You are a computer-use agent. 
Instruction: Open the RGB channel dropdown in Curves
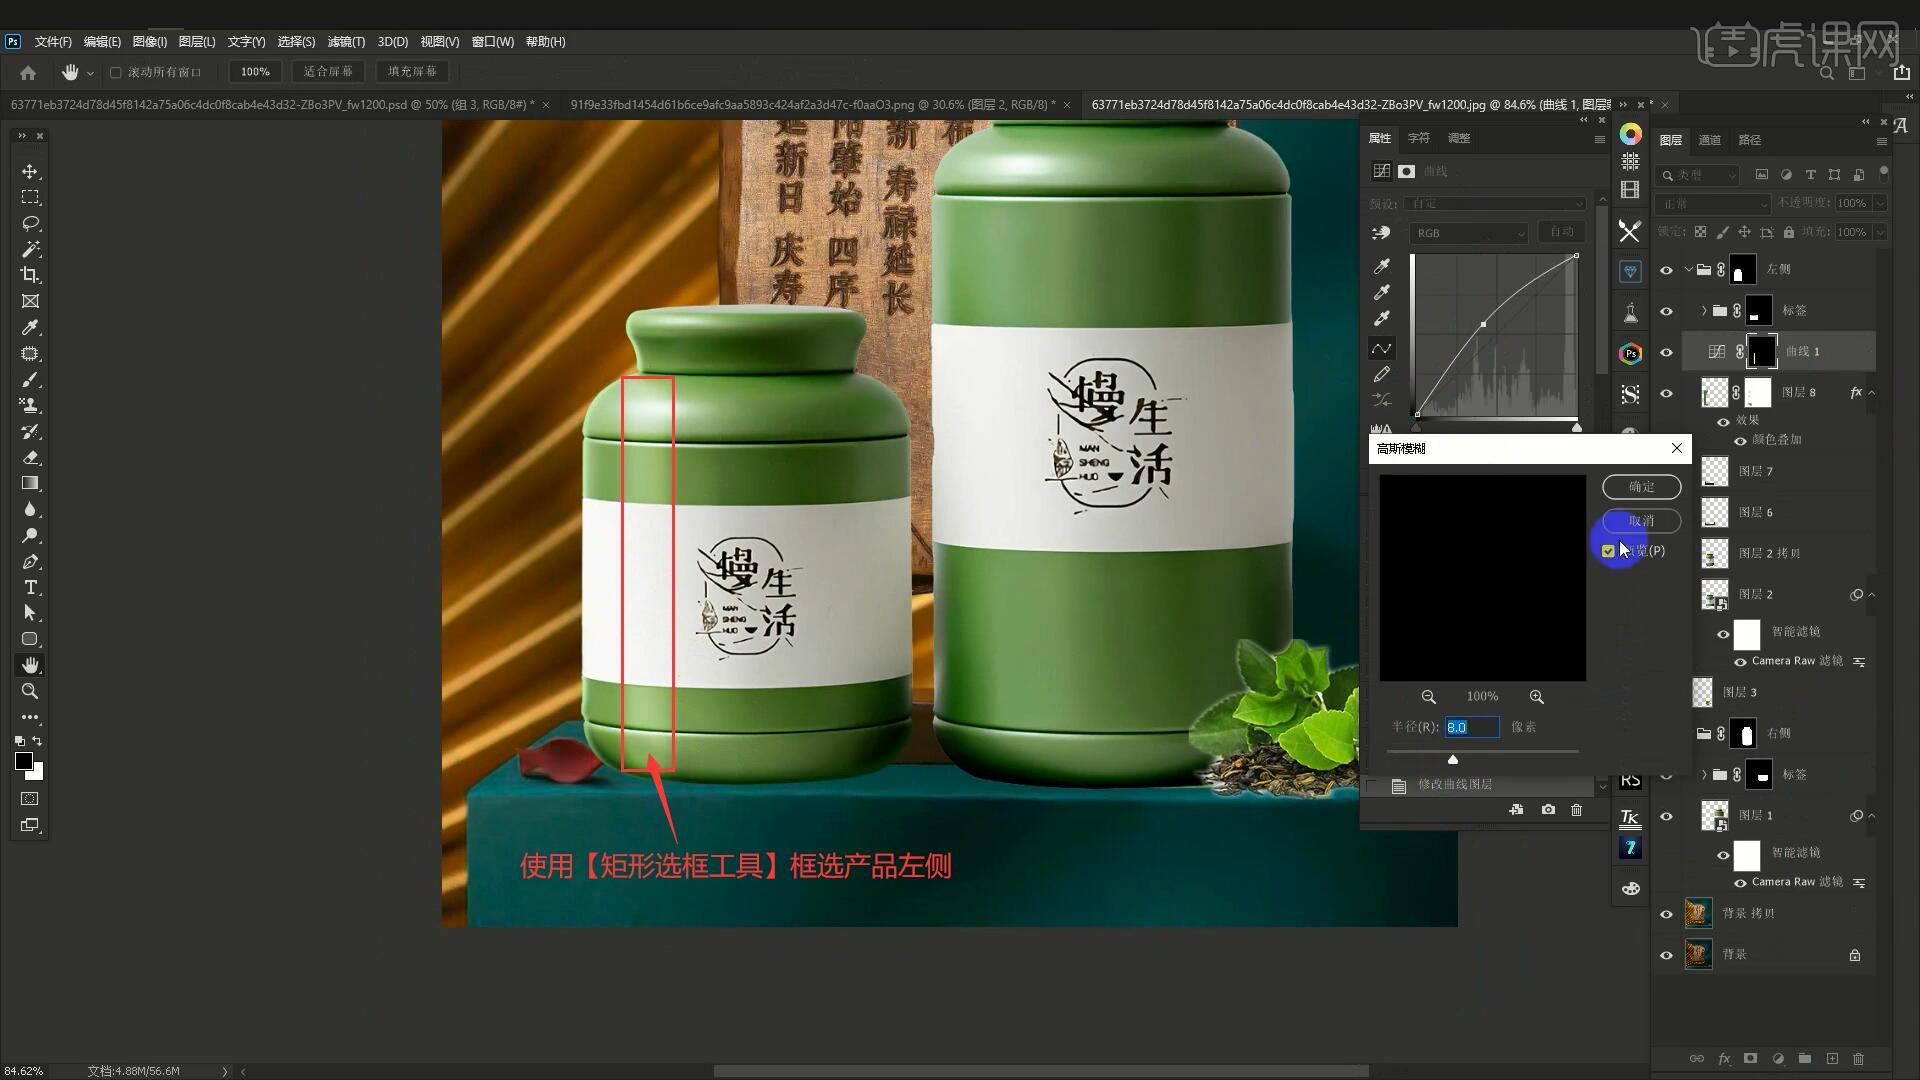coord(1468,233)
